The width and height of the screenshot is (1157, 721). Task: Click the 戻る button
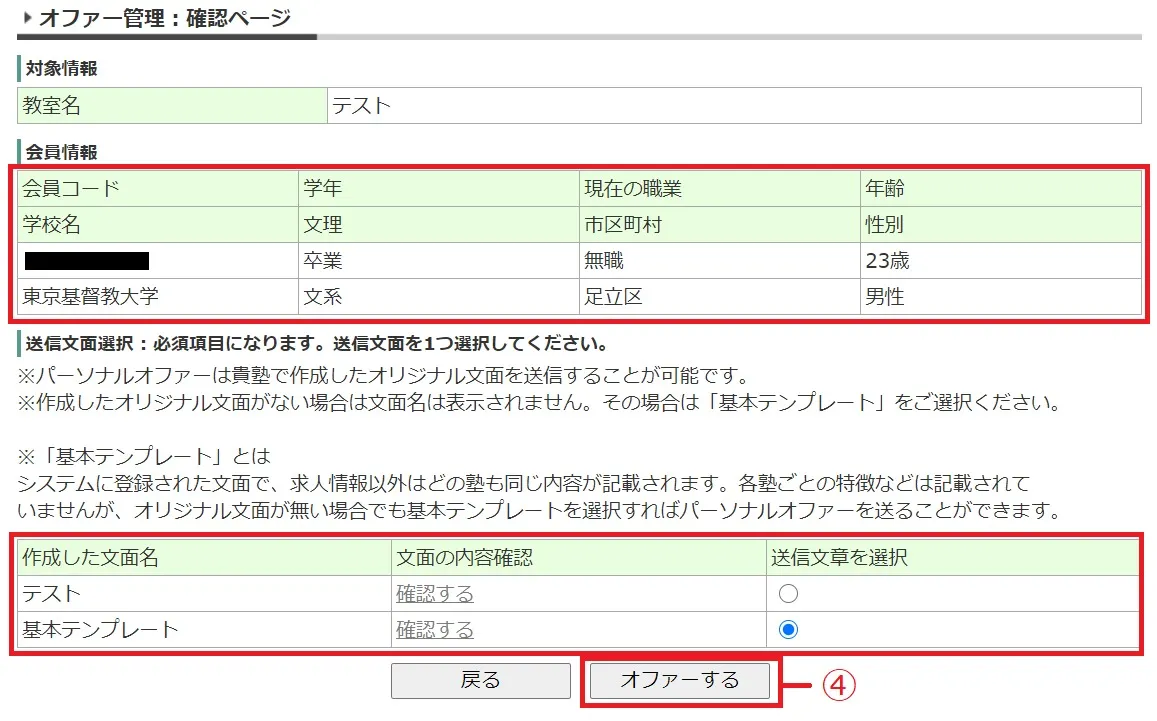tap(480, 681)
